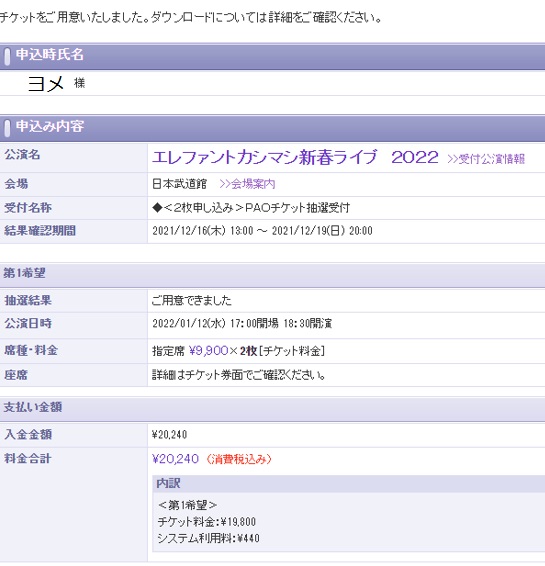The image size is (545, 566).
Task: Click the ¥9,900 ticket price
Action: pos(209,351)
